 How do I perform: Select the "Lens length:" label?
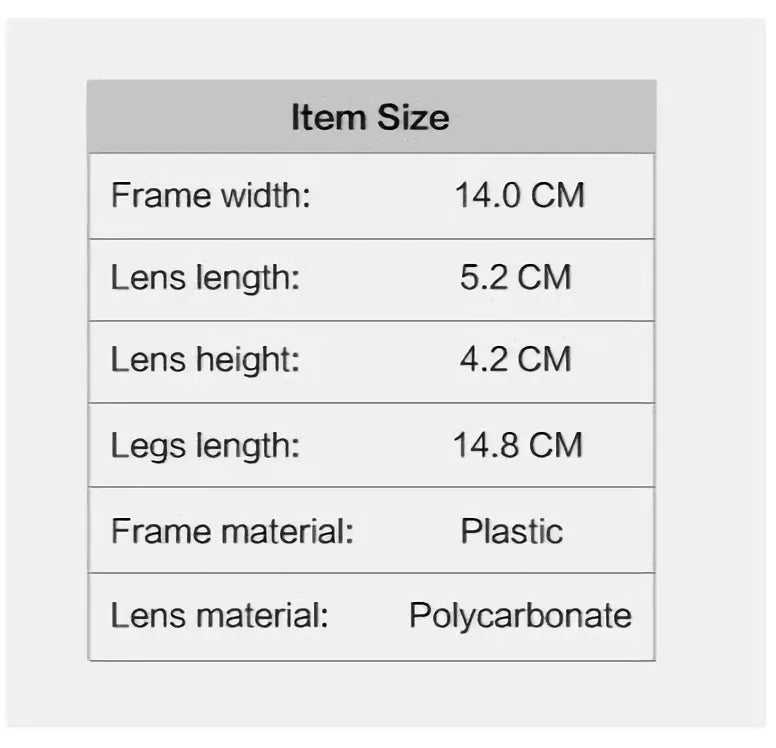tap(205, 277)
